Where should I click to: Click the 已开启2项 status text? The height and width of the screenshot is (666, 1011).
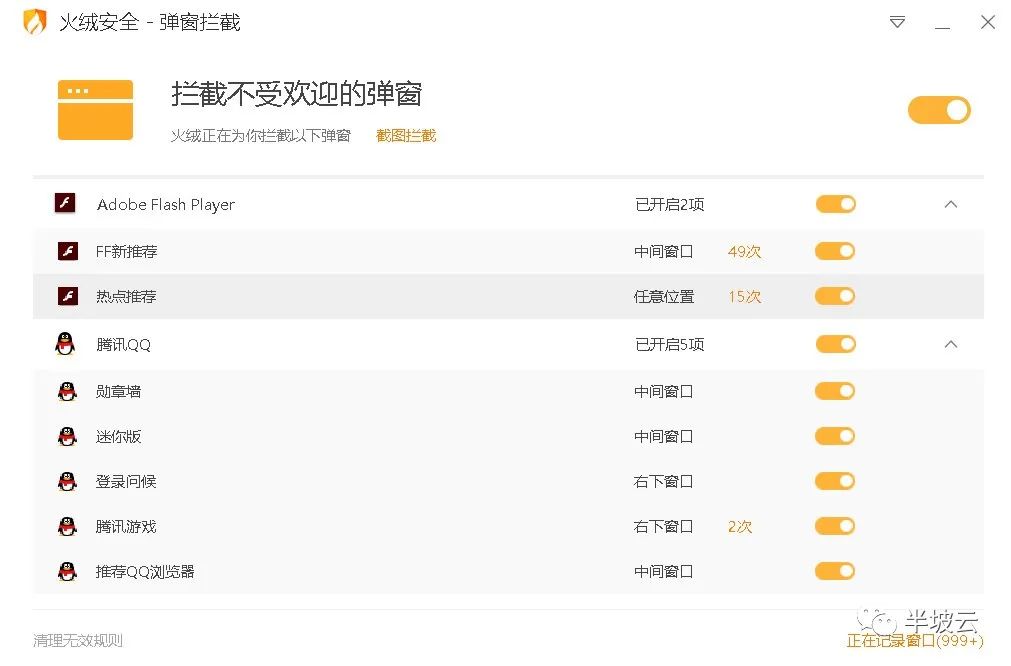click(669, 204)
